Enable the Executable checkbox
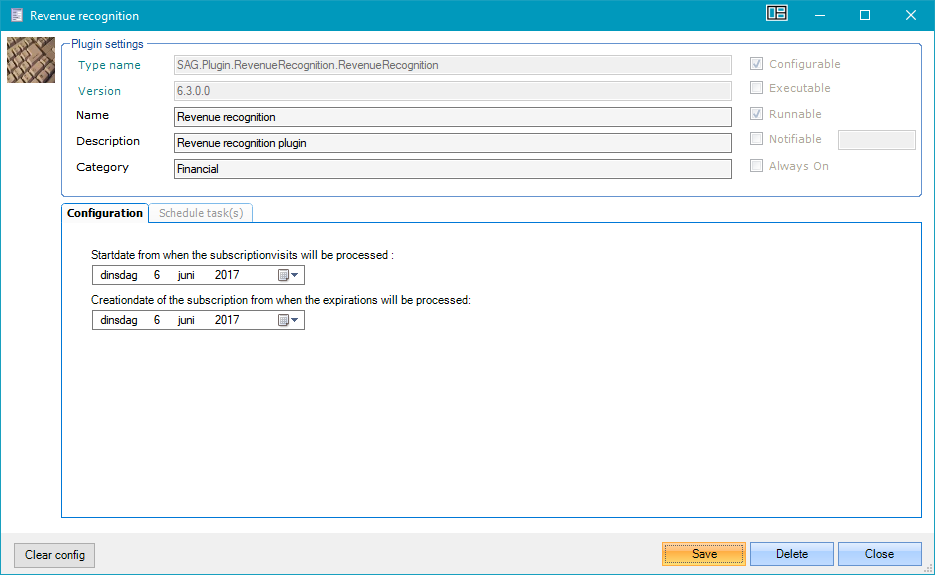 (x=757, y=88)
